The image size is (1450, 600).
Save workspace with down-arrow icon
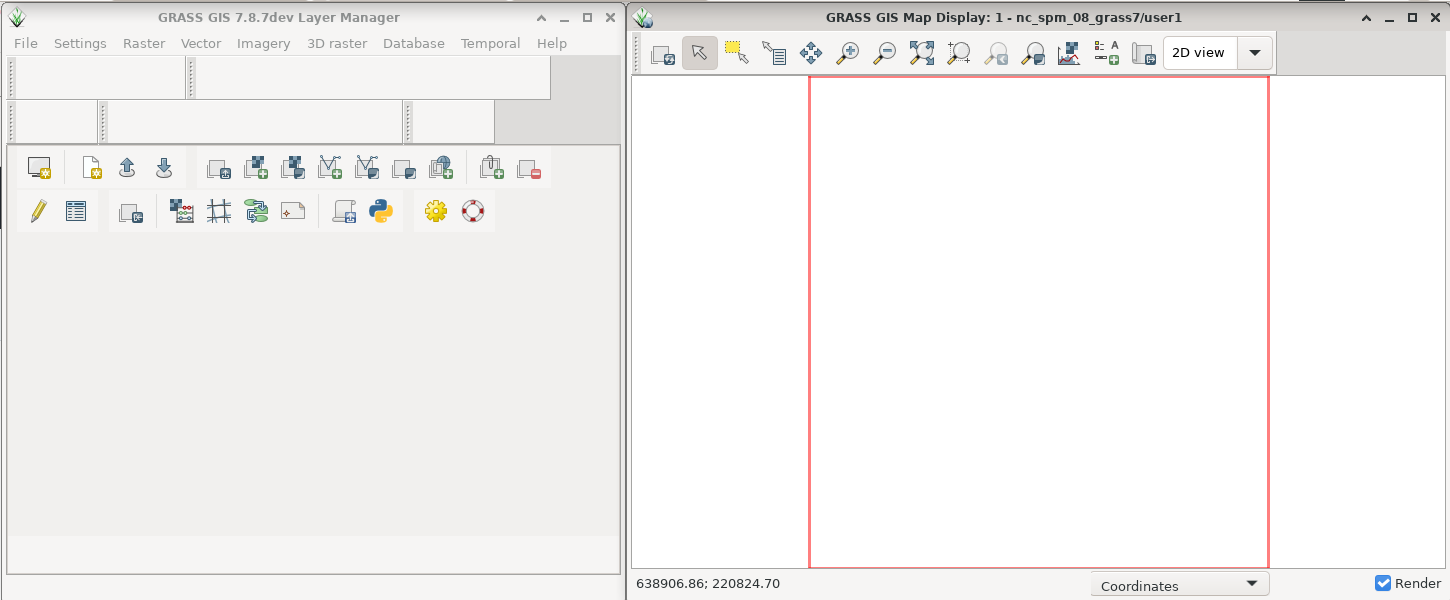(164, 168)
